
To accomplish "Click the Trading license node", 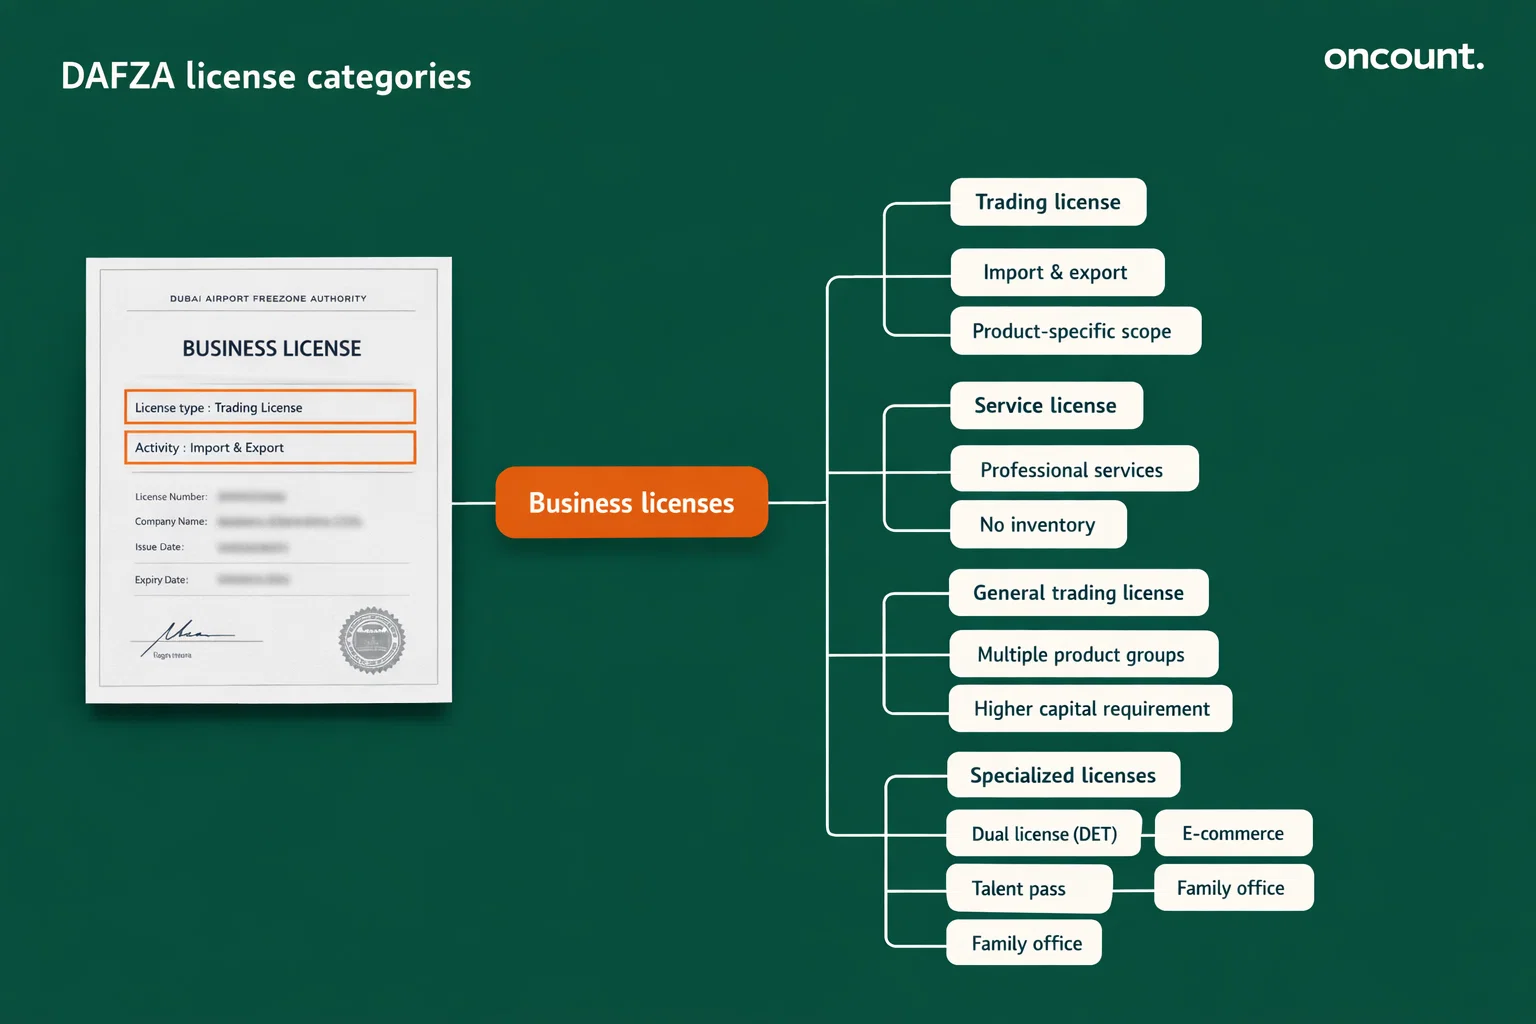I will [1047, 202].
